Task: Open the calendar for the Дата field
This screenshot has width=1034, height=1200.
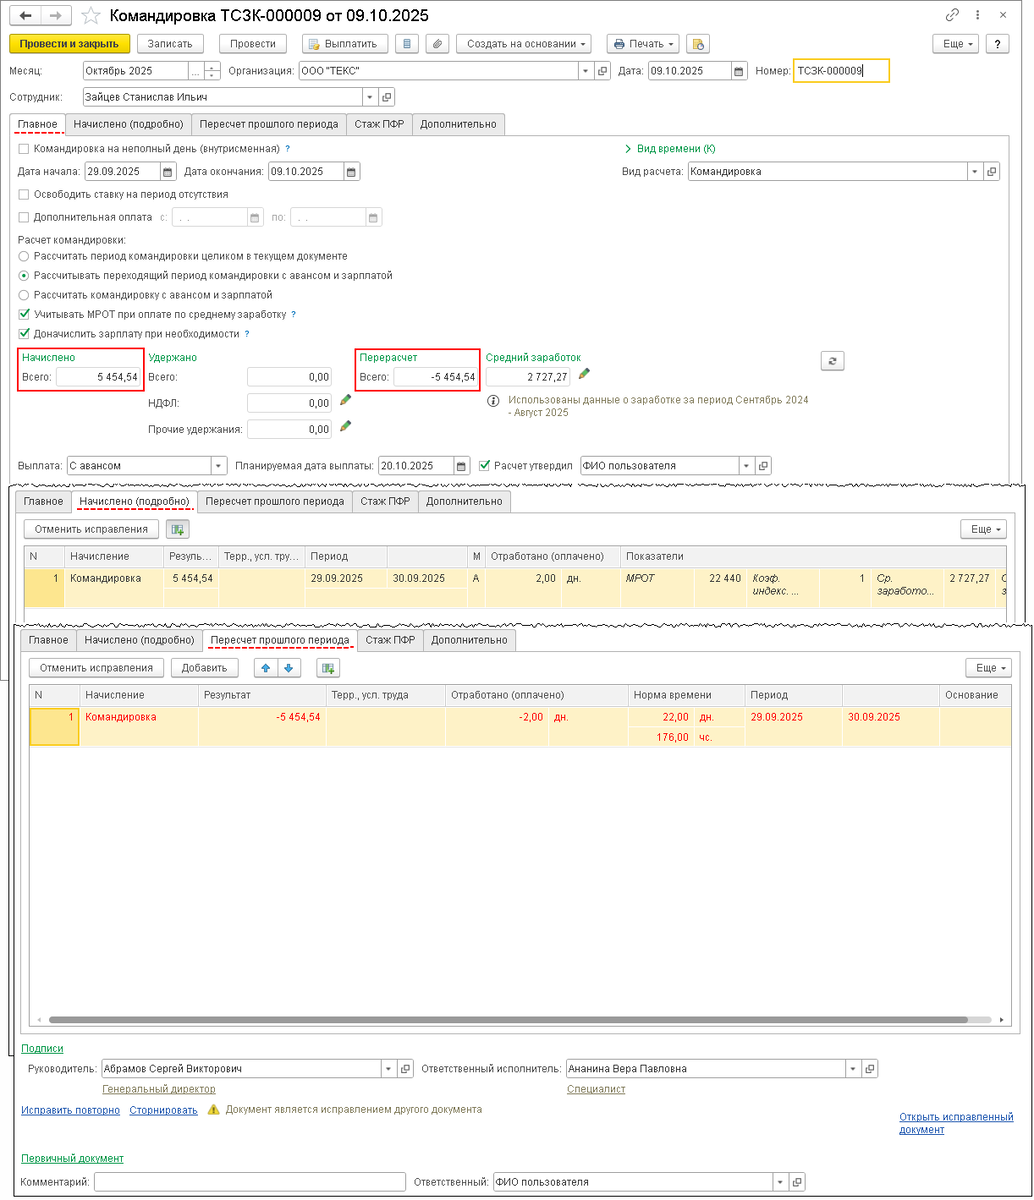Action: click(739, 71)
